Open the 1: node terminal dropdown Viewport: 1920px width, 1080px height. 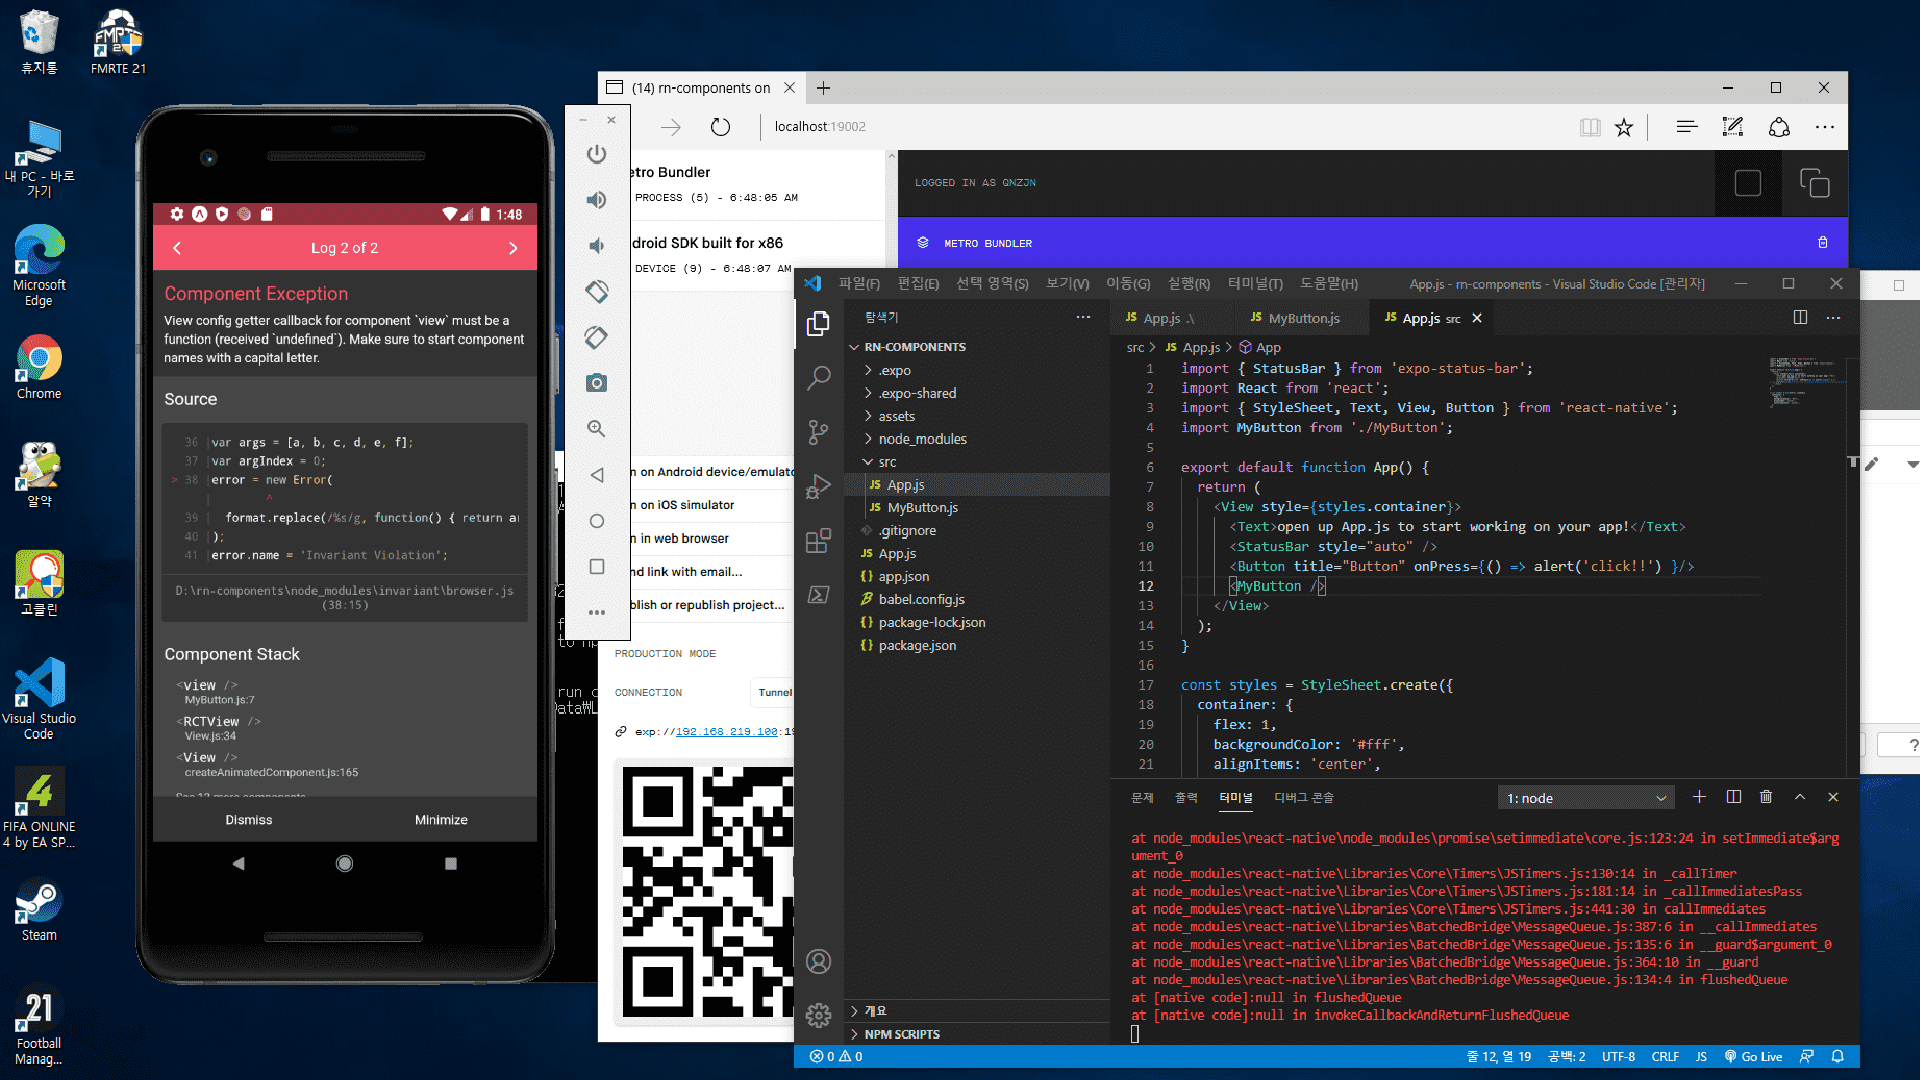(x=1586, y=798)
